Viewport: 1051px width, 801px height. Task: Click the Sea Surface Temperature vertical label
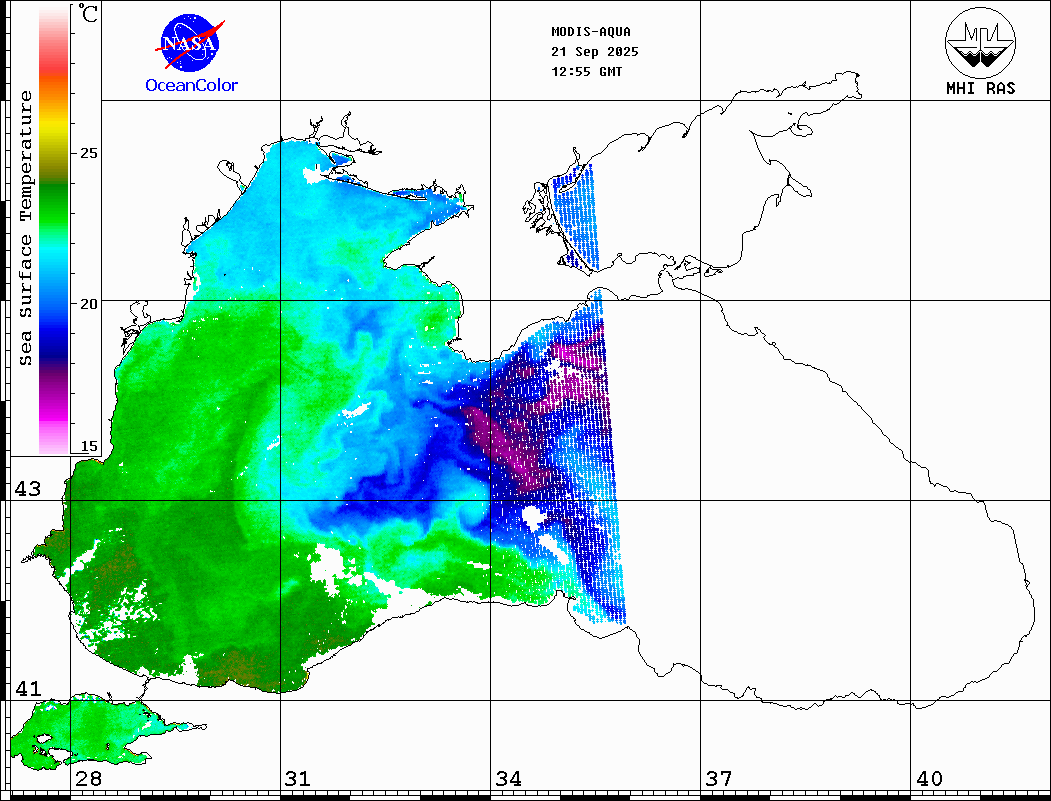point(27,228)
